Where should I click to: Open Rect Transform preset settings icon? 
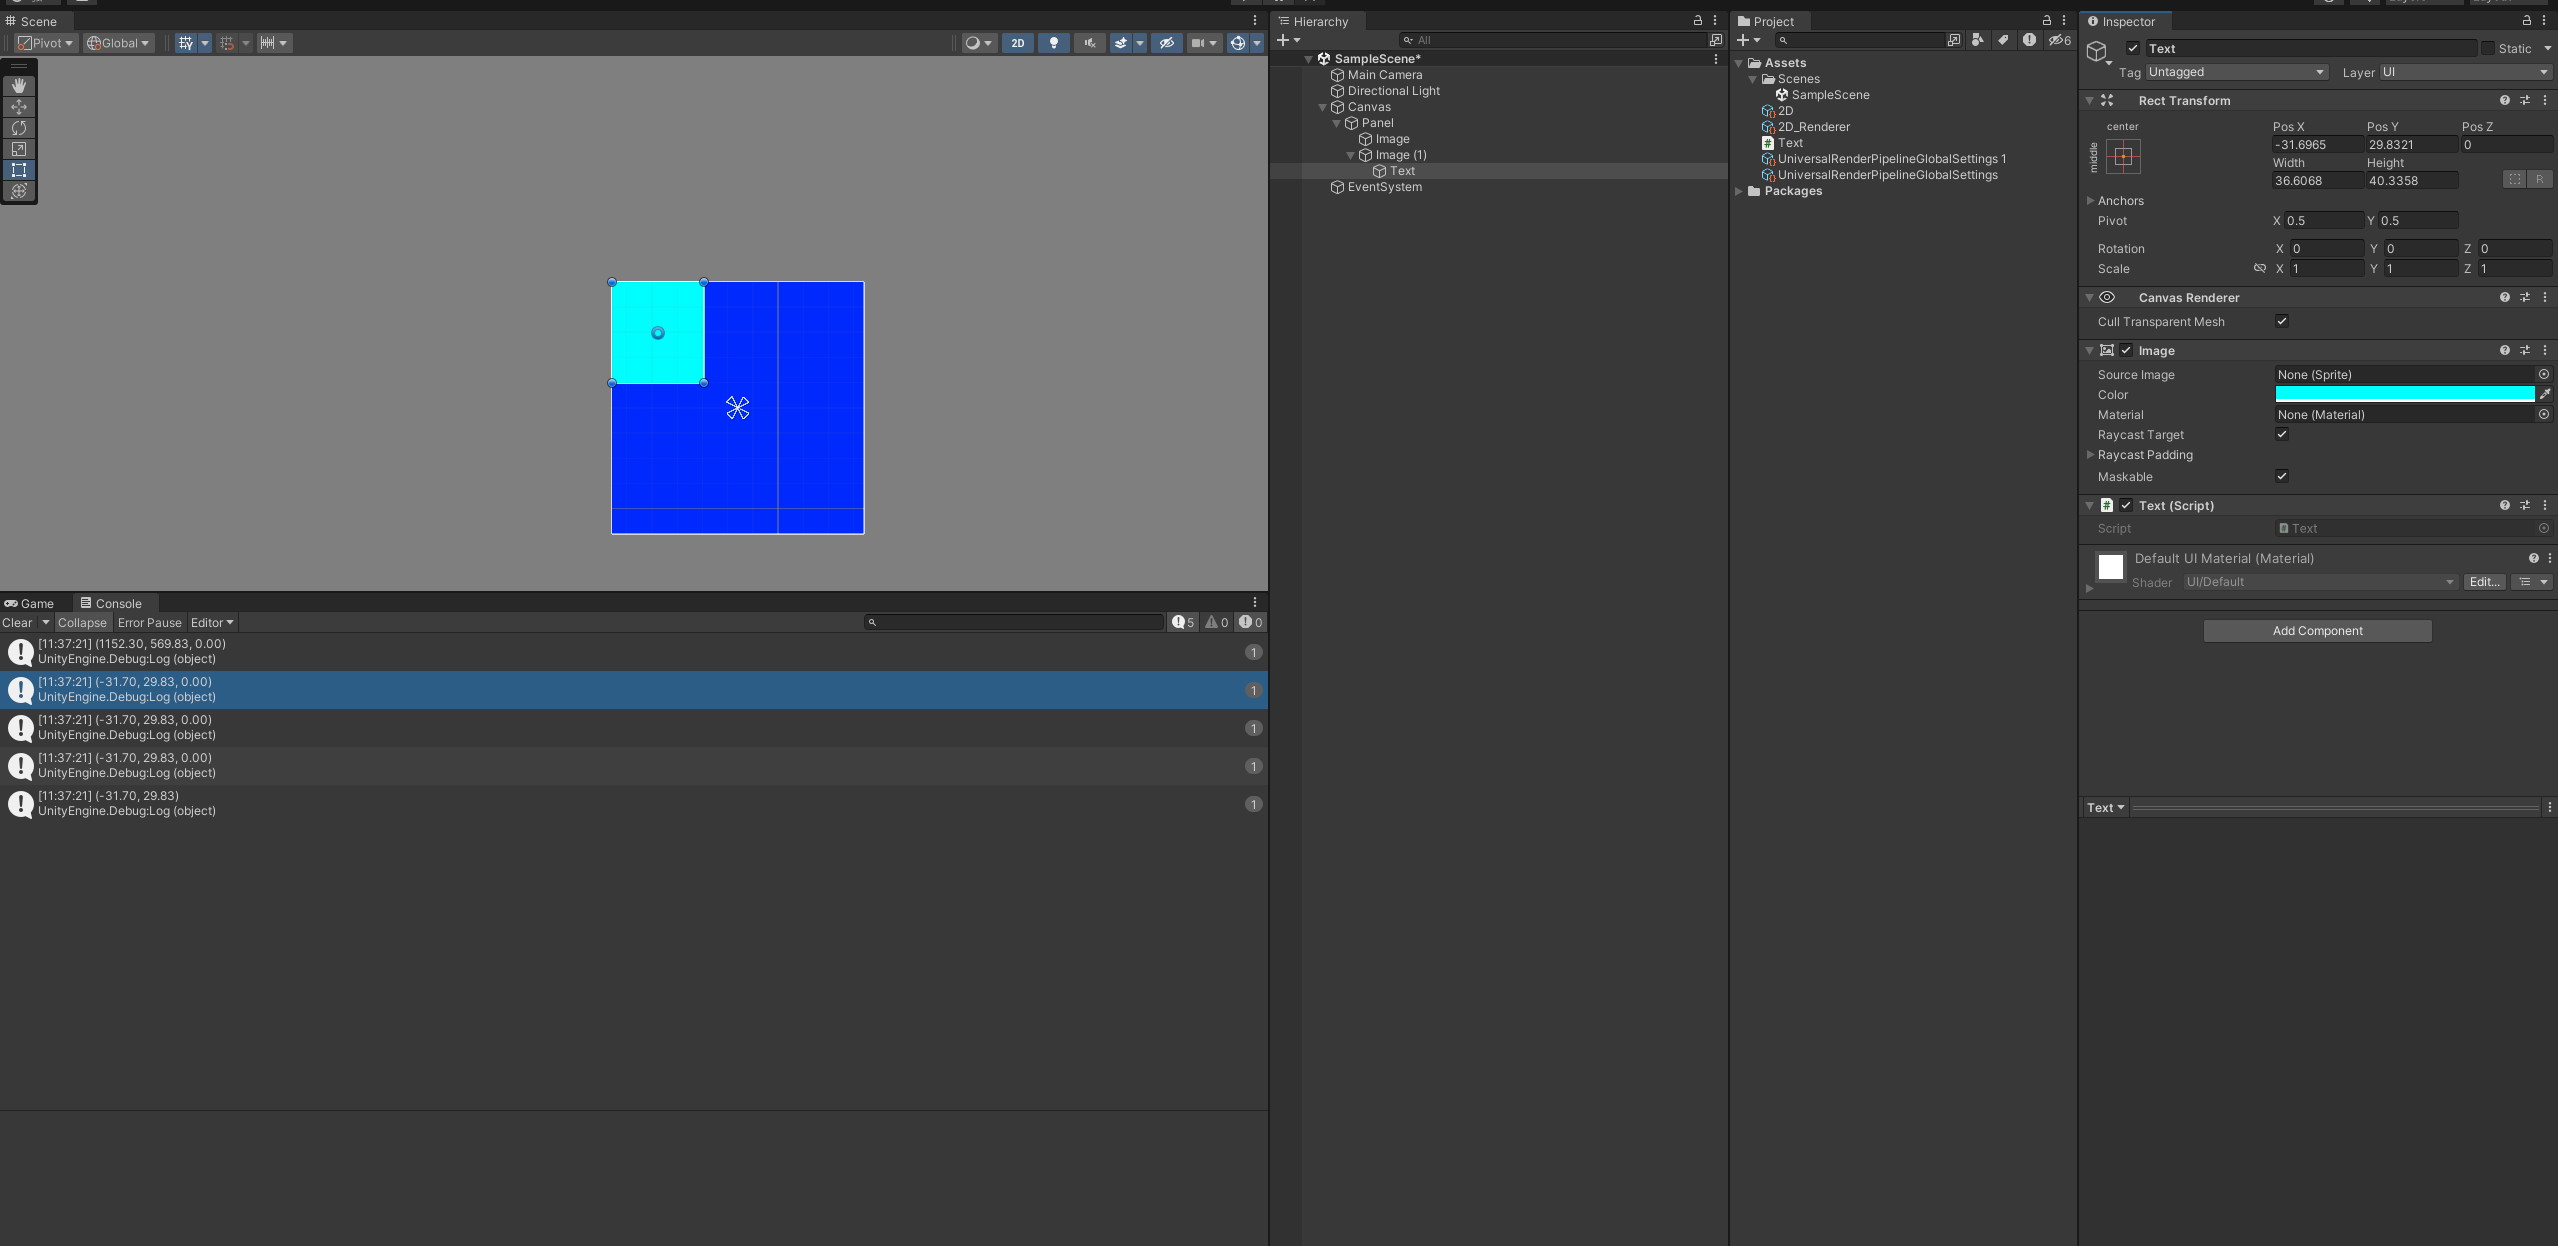(x=2525, y=101)
